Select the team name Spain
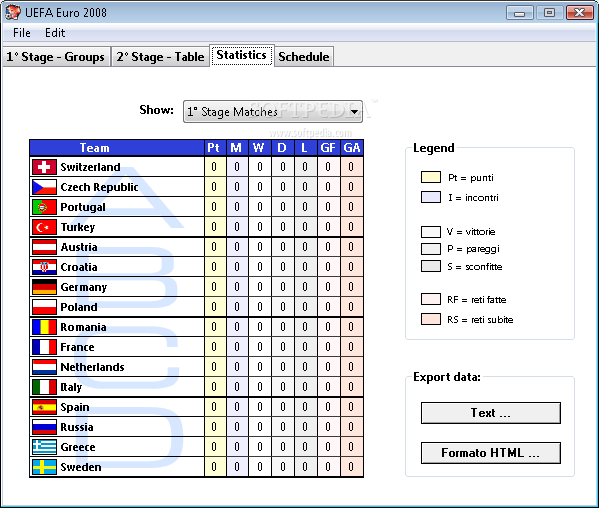Screen dimensions: 599x508 [75, 407]
